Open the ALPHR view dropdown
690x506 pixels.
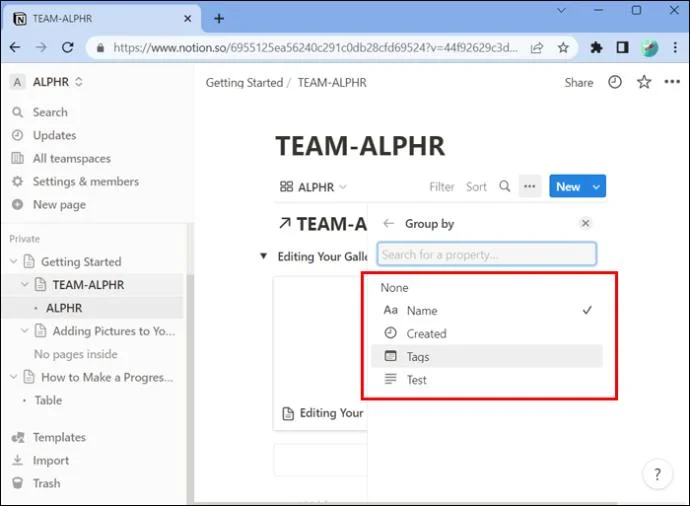313,187
